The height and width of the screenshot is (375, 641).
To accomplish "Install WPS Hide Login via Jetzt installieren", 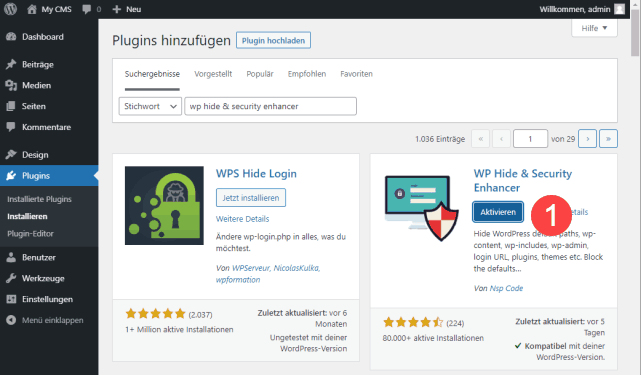I will [x=251, y=198].
